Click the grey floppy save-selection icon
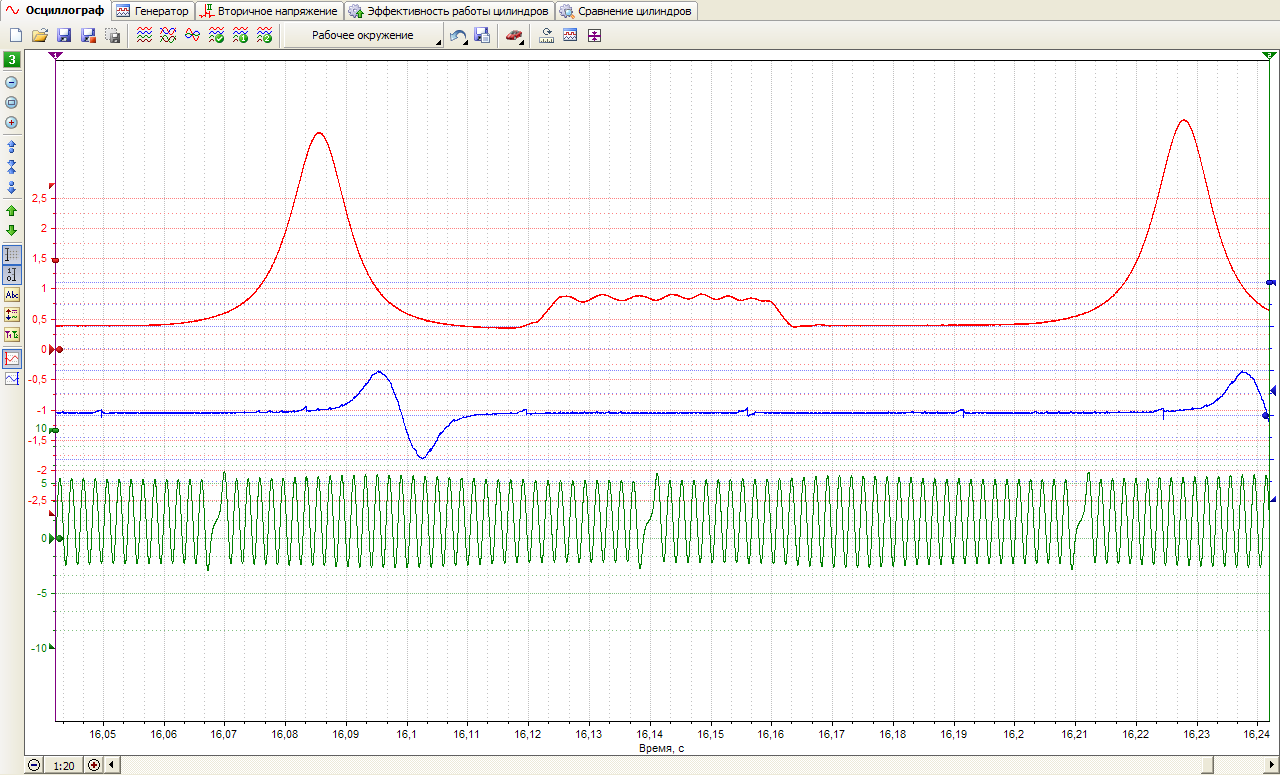 (x=113, y=36)
